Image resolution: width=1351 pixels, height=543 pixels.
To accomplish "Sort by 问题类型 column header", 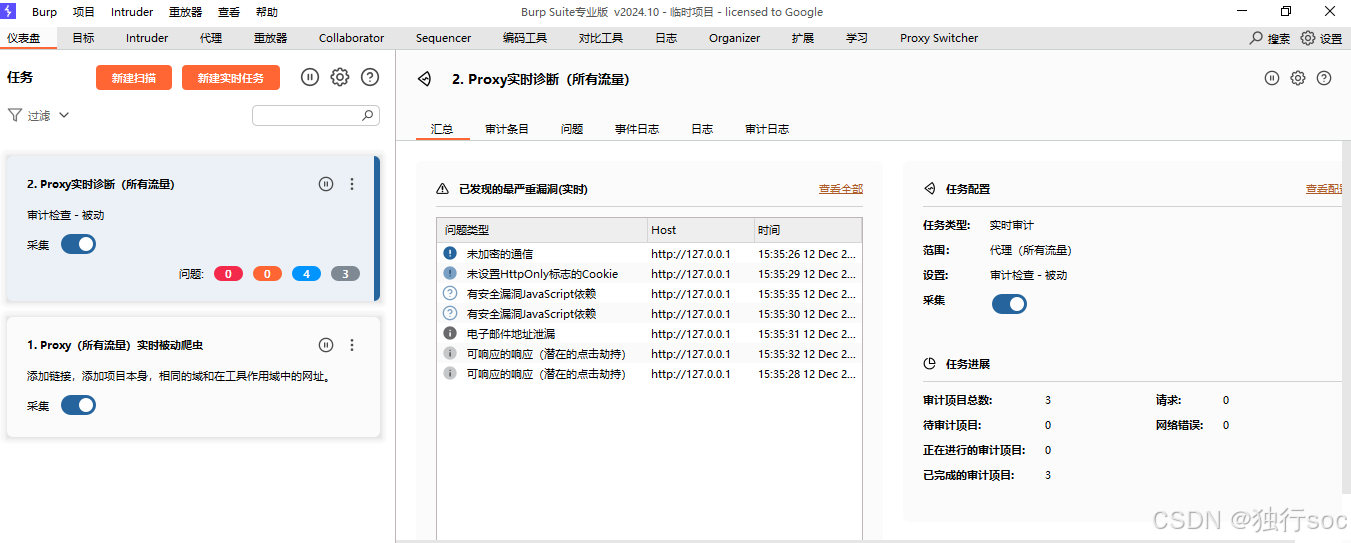I will (542, 230).
